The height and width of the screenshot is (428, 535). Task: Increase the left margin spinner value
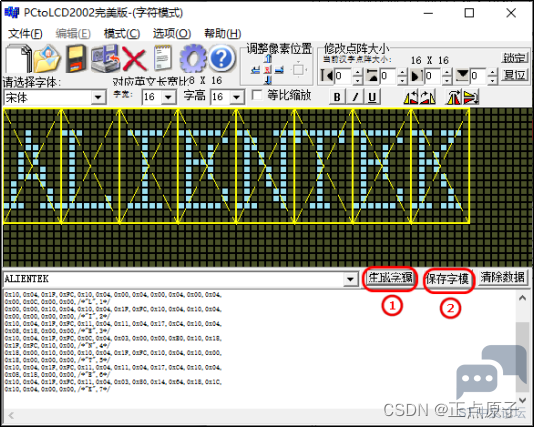pos(357,72)
